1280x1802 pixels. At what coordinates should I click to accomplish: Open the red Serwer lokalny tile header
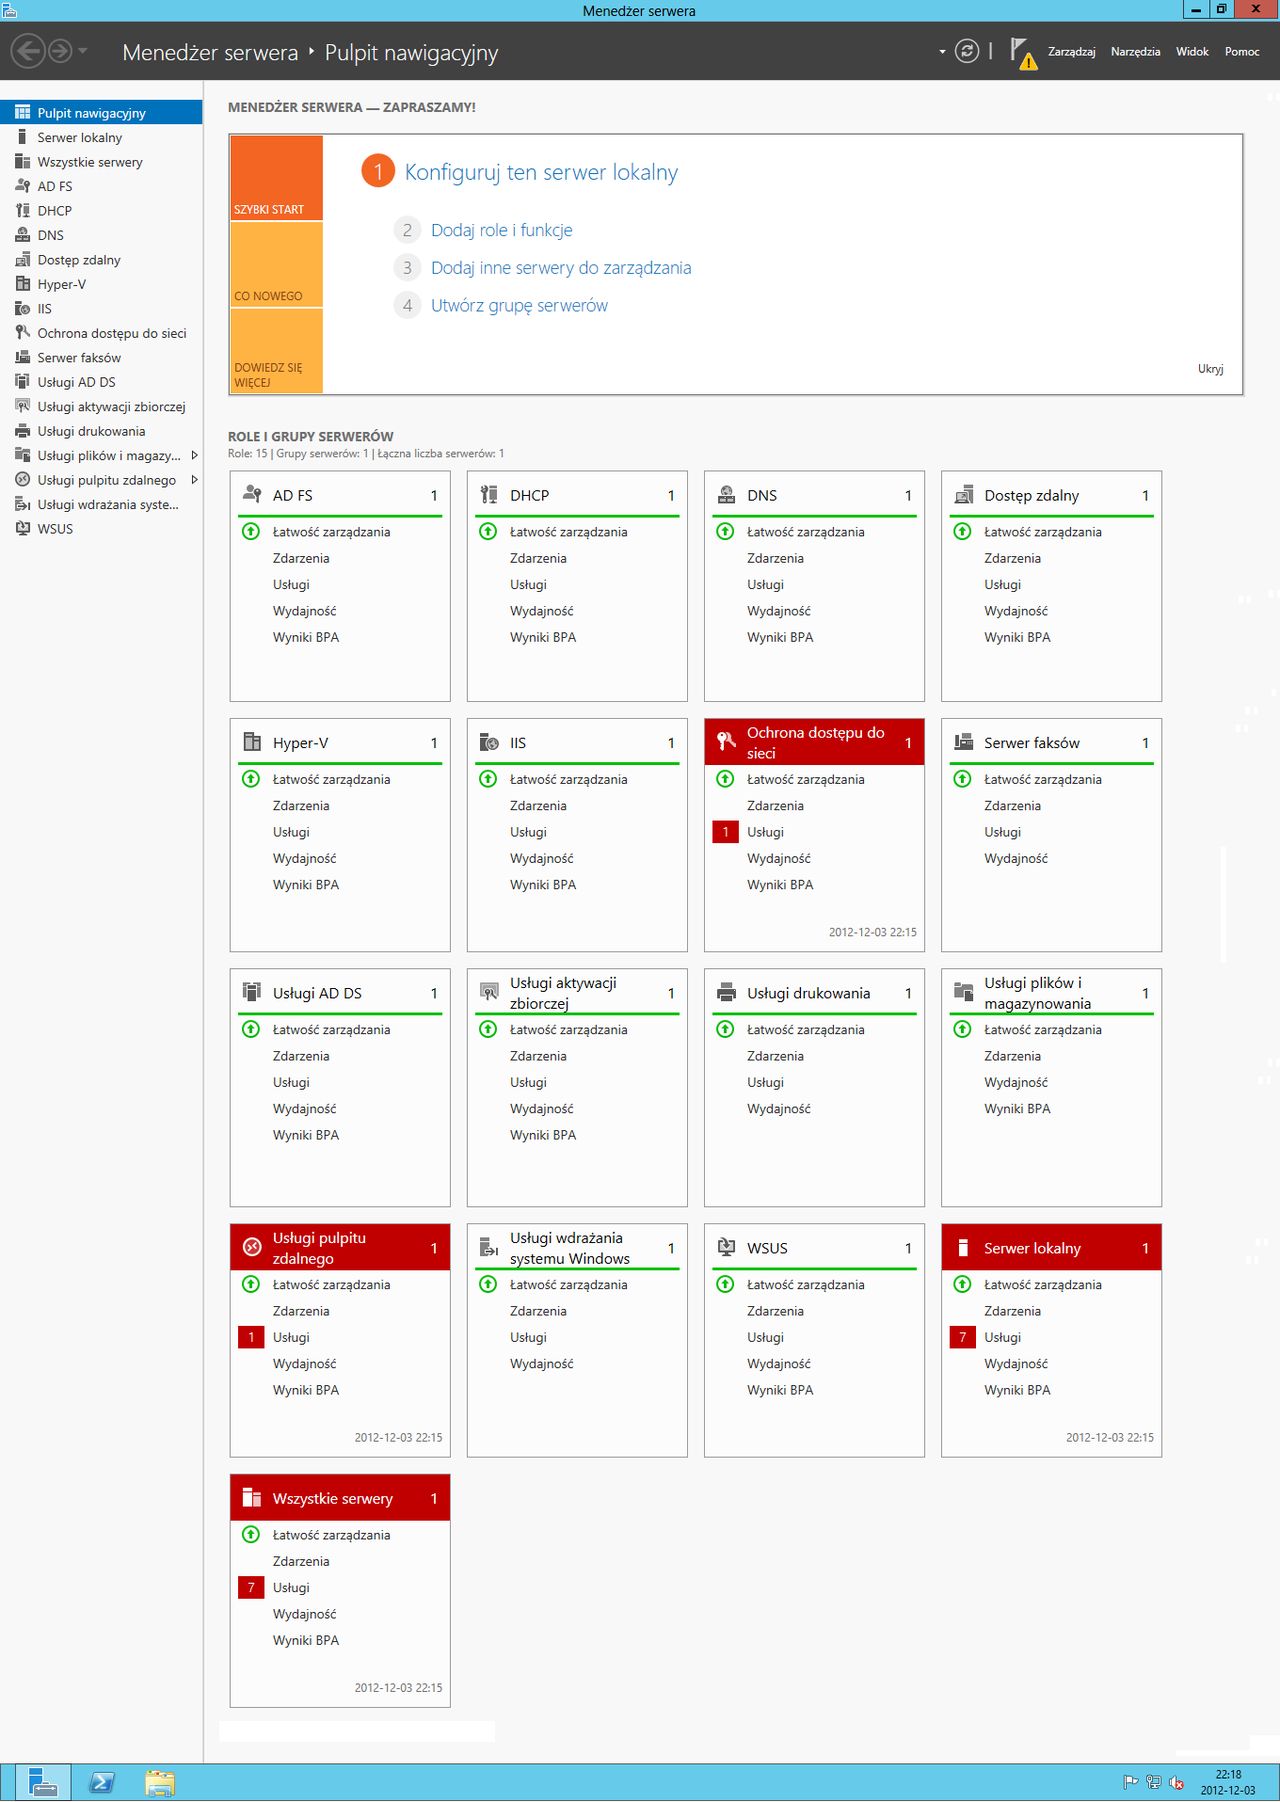click(x=1051, y=1247)
